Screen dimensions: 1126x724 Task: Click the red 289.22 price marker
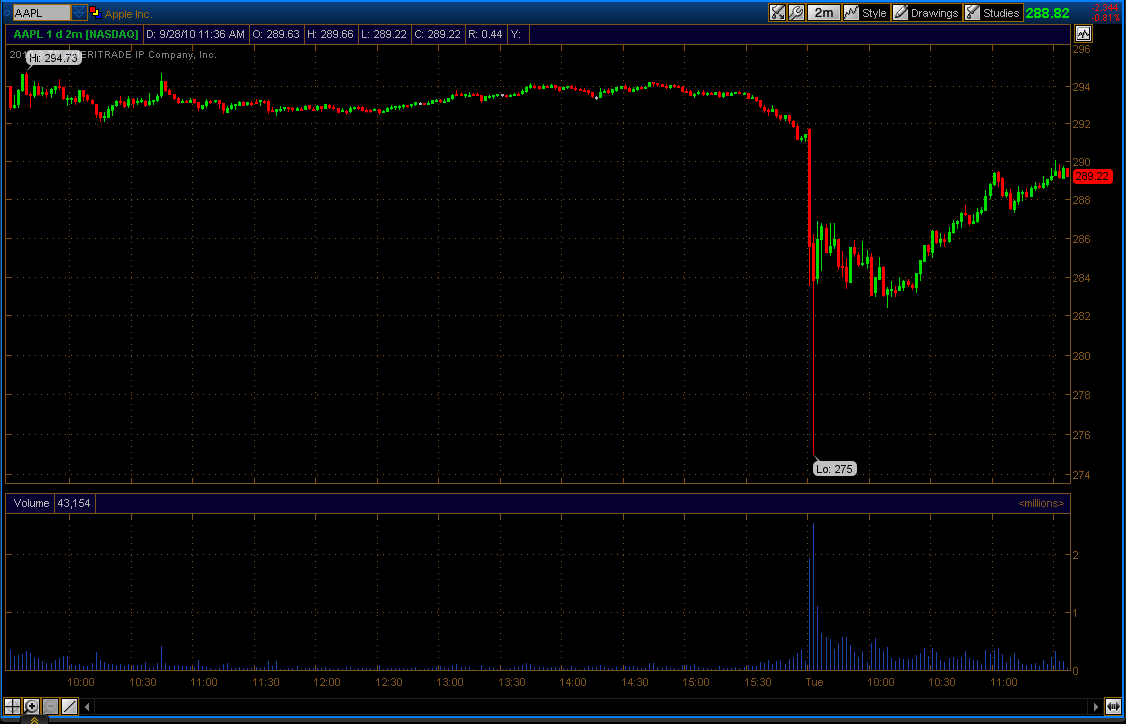point(1092,176)
